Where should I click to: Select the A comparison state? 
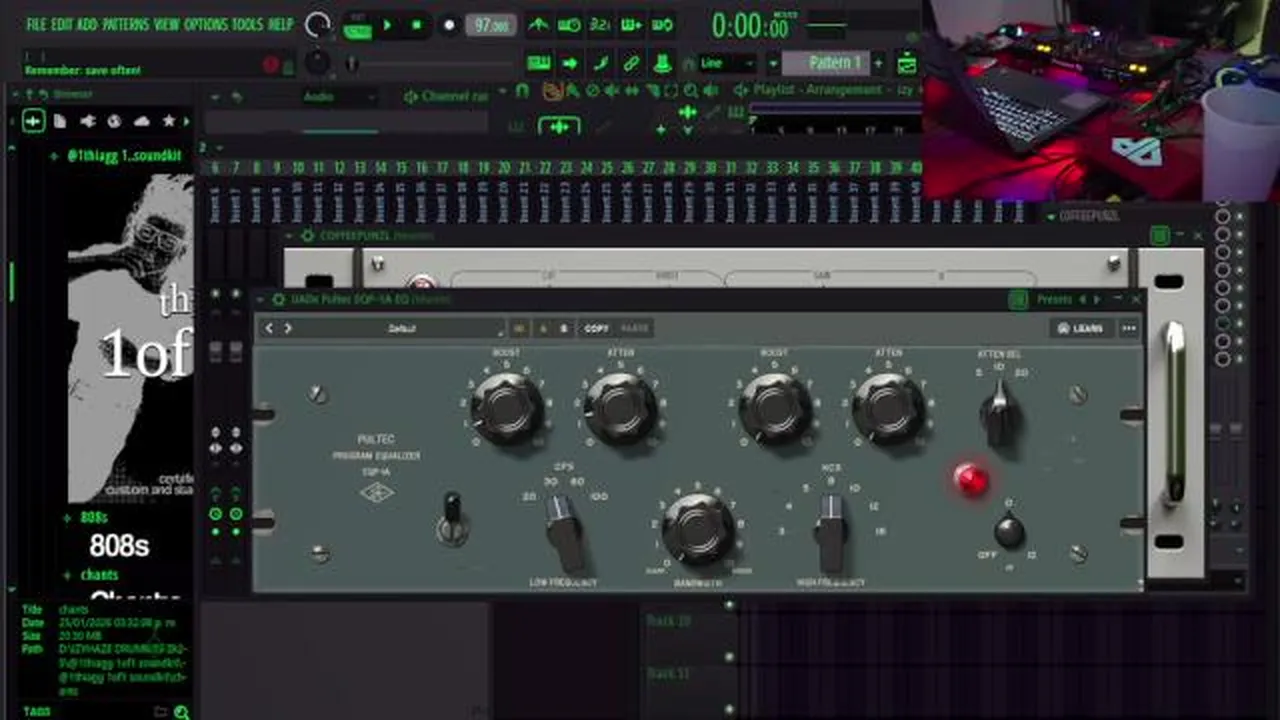[x=543, y=328]
